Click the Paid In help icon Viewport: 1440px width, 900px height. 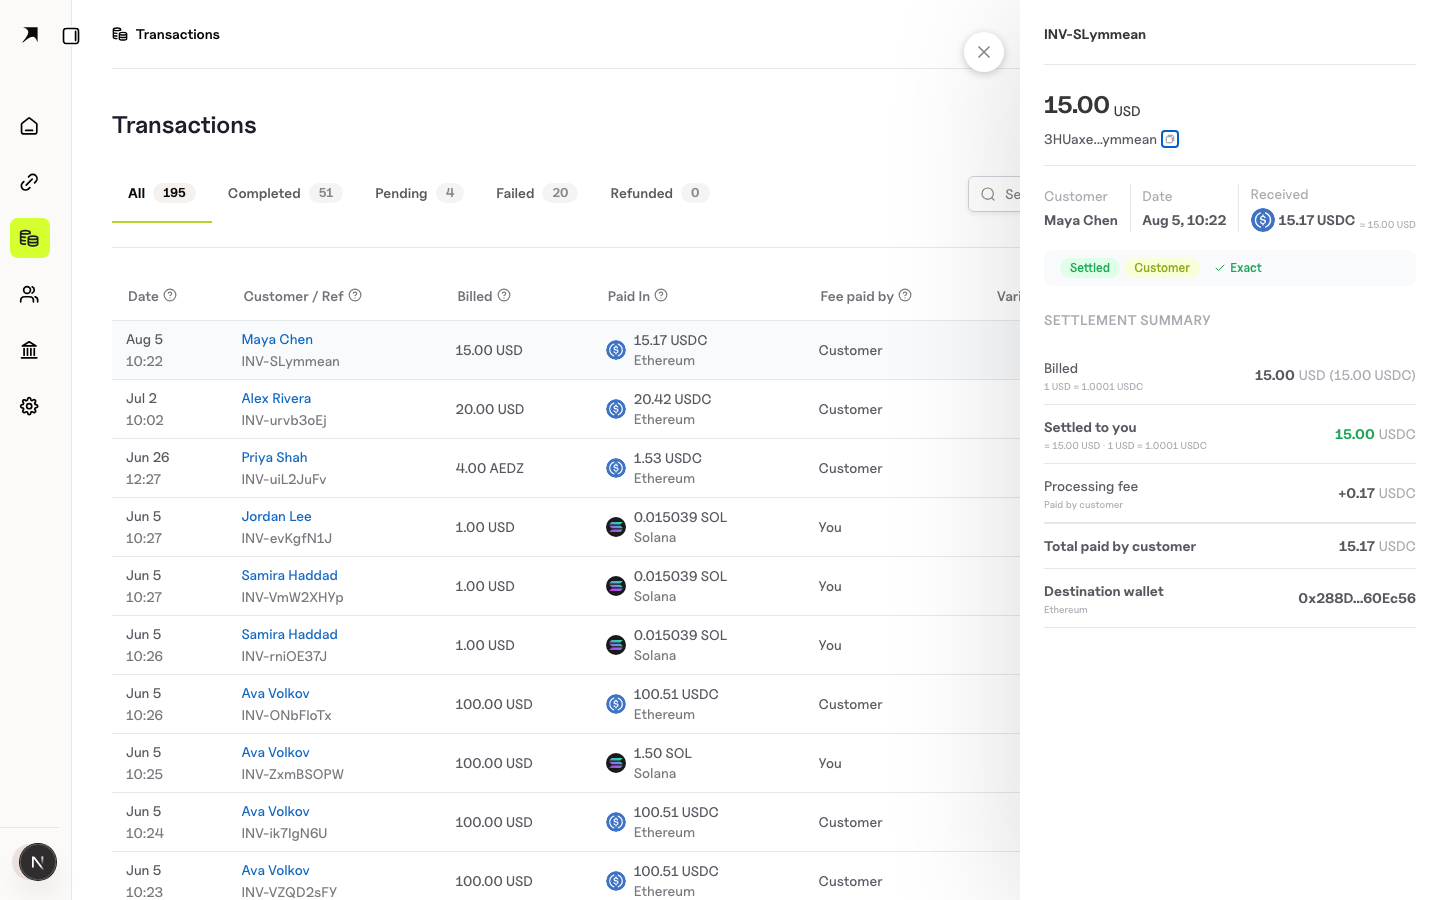pyautogui.click(x=661, y=295)
